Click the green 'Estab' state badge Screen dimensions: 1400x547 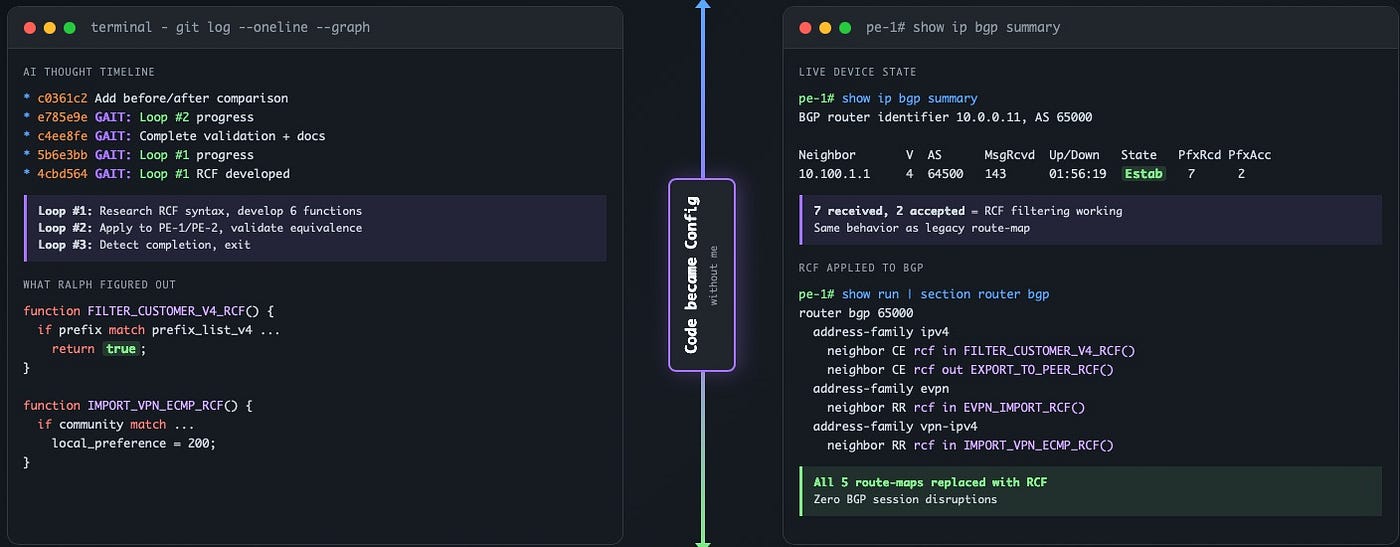pos(1143,174)
